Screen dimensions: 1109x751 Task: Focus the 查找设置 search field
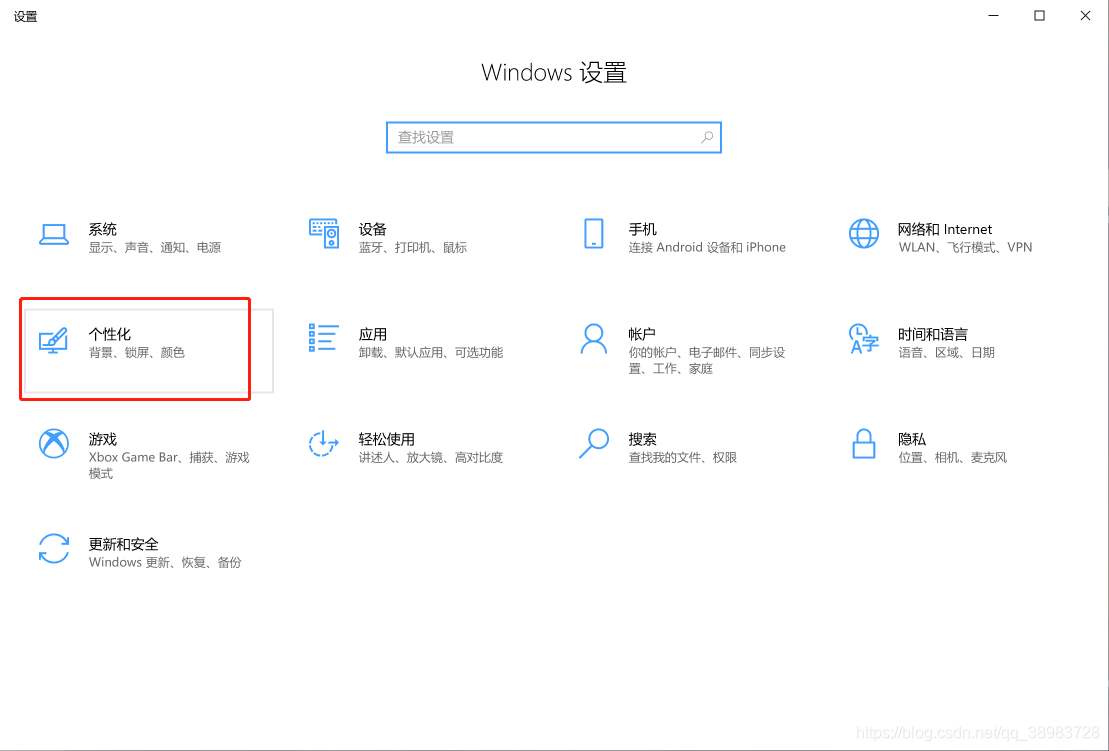click(x=554, y=137)
